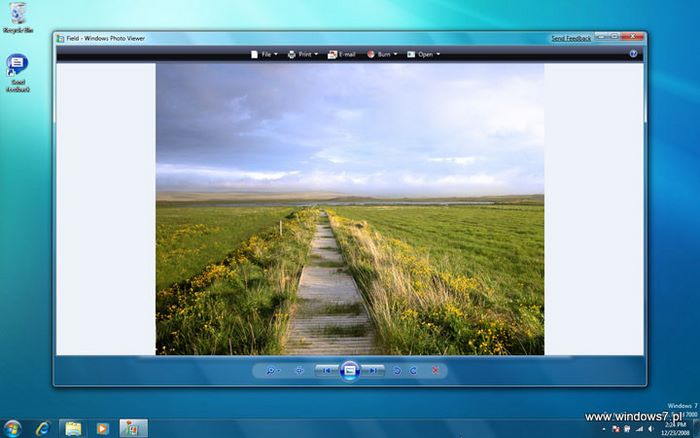Click the Photo Viewer taskbar button
This screenshot has width=700, height=438.
(133, 429)
